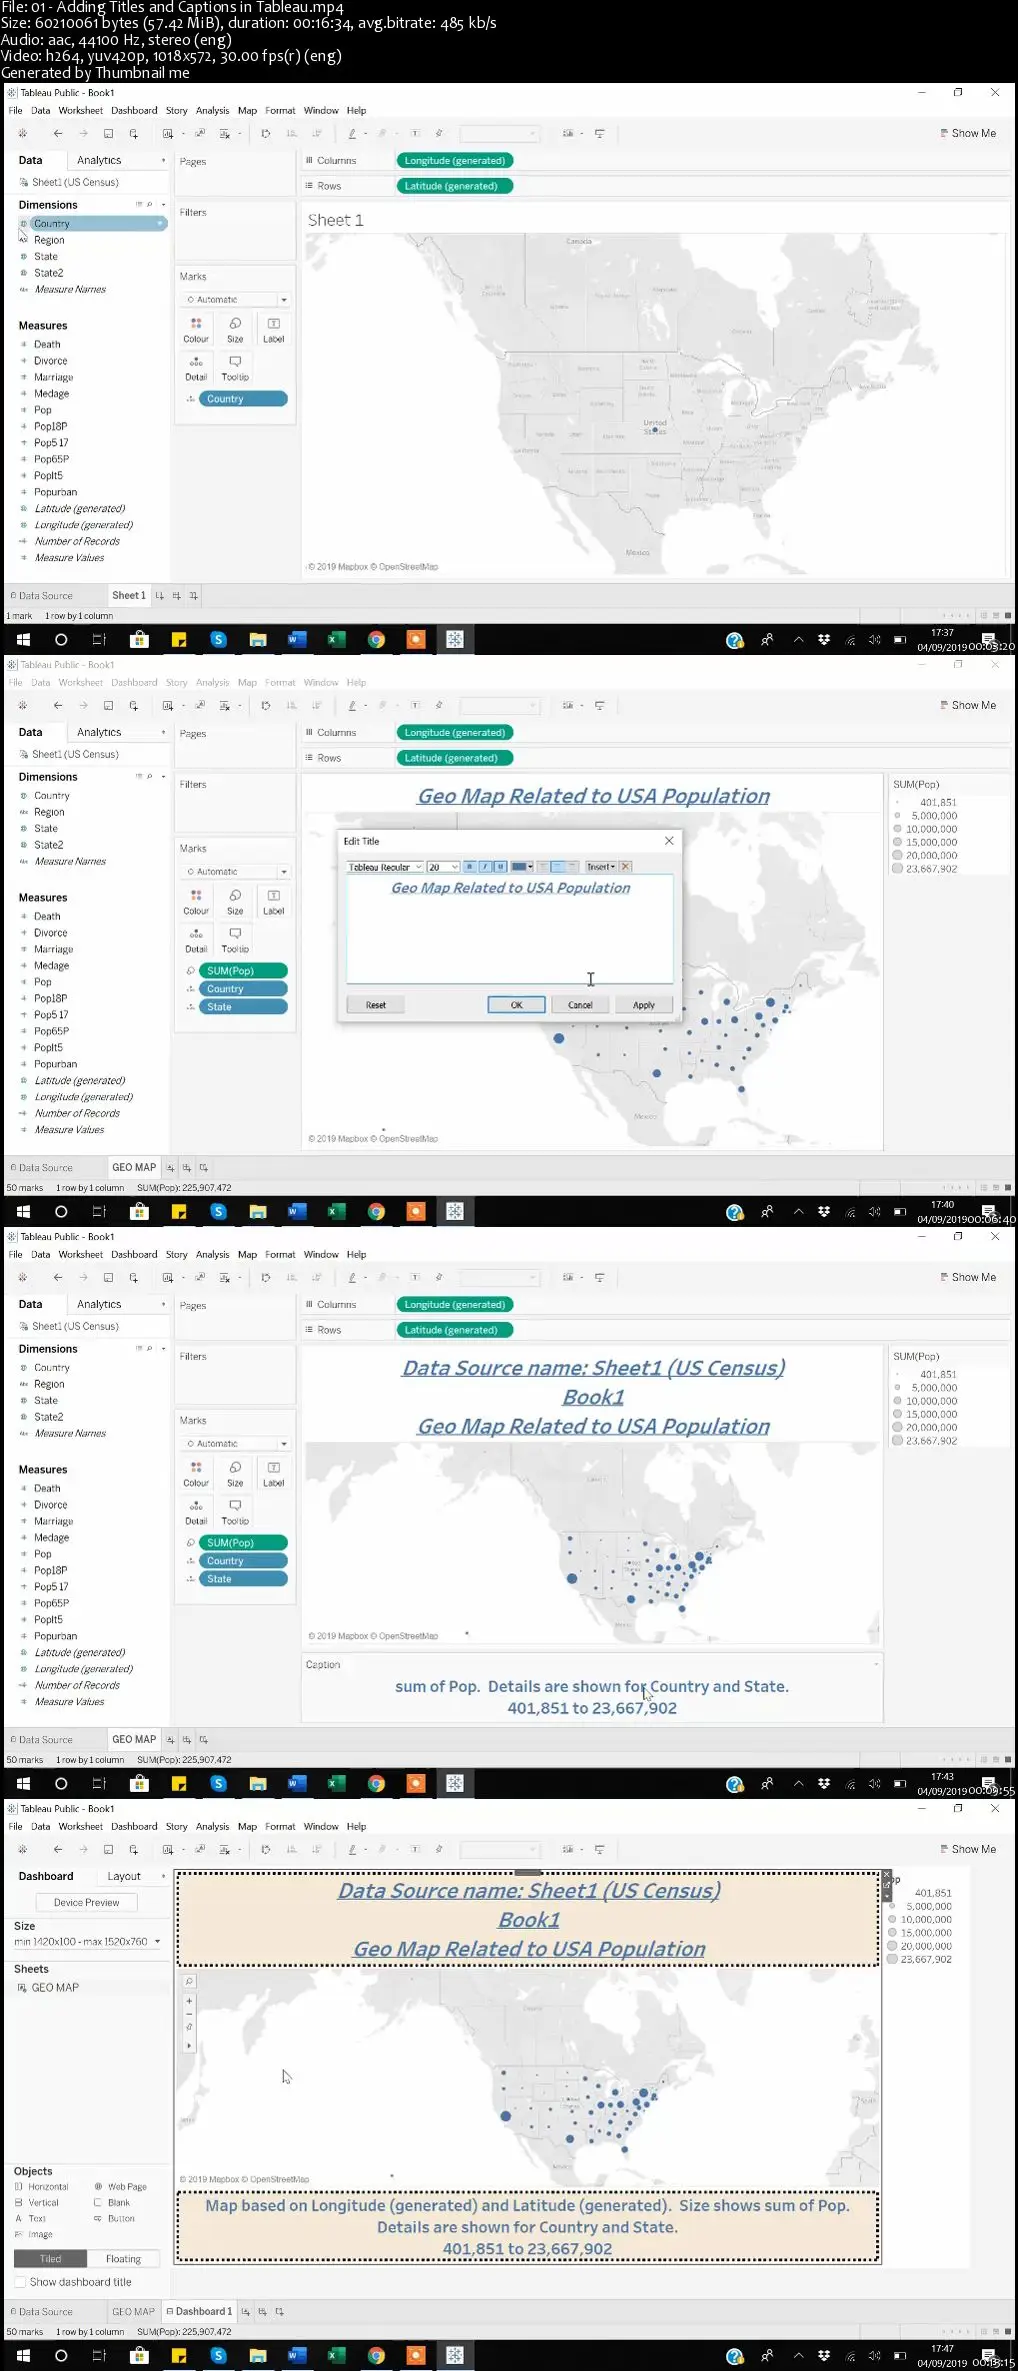1018x2371 pixels.
Task: Open Dashboard menu in Dashboard 1 window
Action: (134, 1827)
